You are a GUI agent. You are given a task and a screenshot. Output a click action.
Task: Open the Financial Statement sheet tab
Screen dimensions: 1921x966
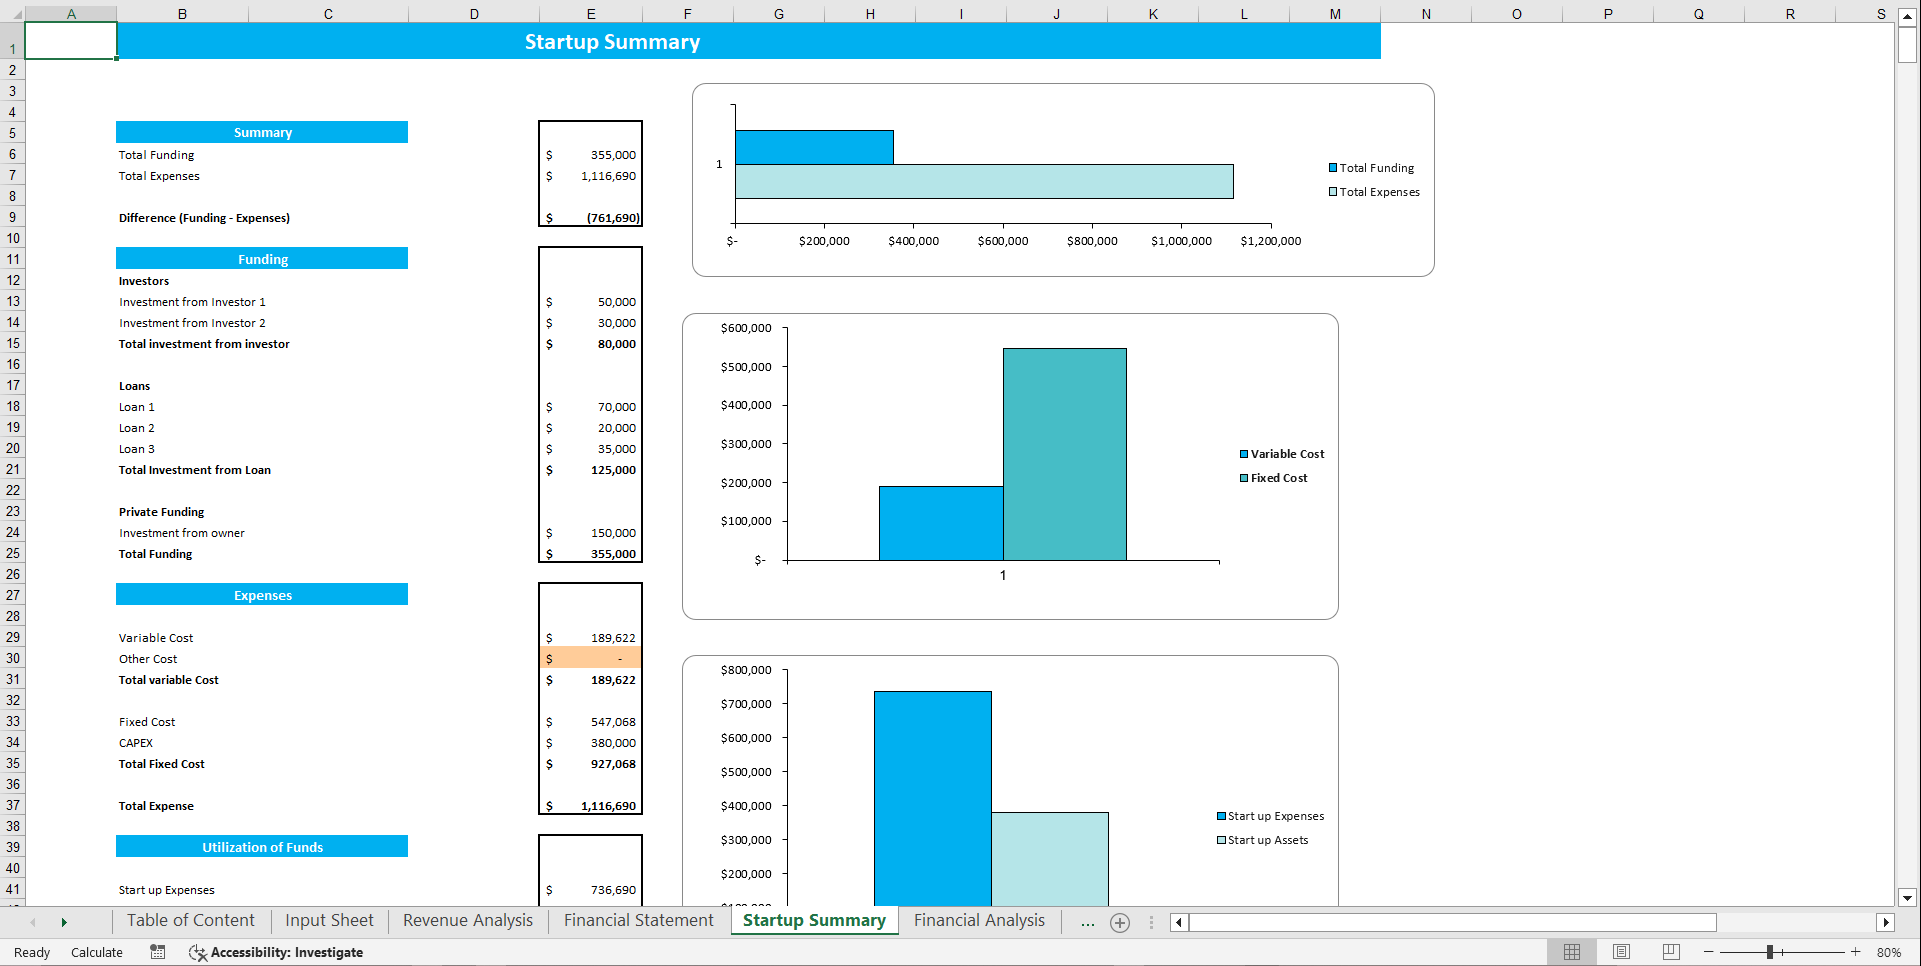pyautogui.click(x=638, y=920)
